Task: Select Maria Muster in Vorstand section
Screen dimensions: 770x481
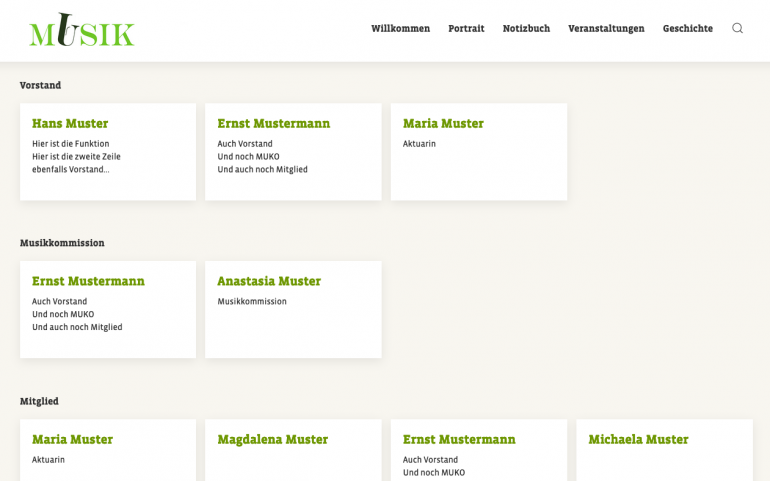Action: coord(479,151)
